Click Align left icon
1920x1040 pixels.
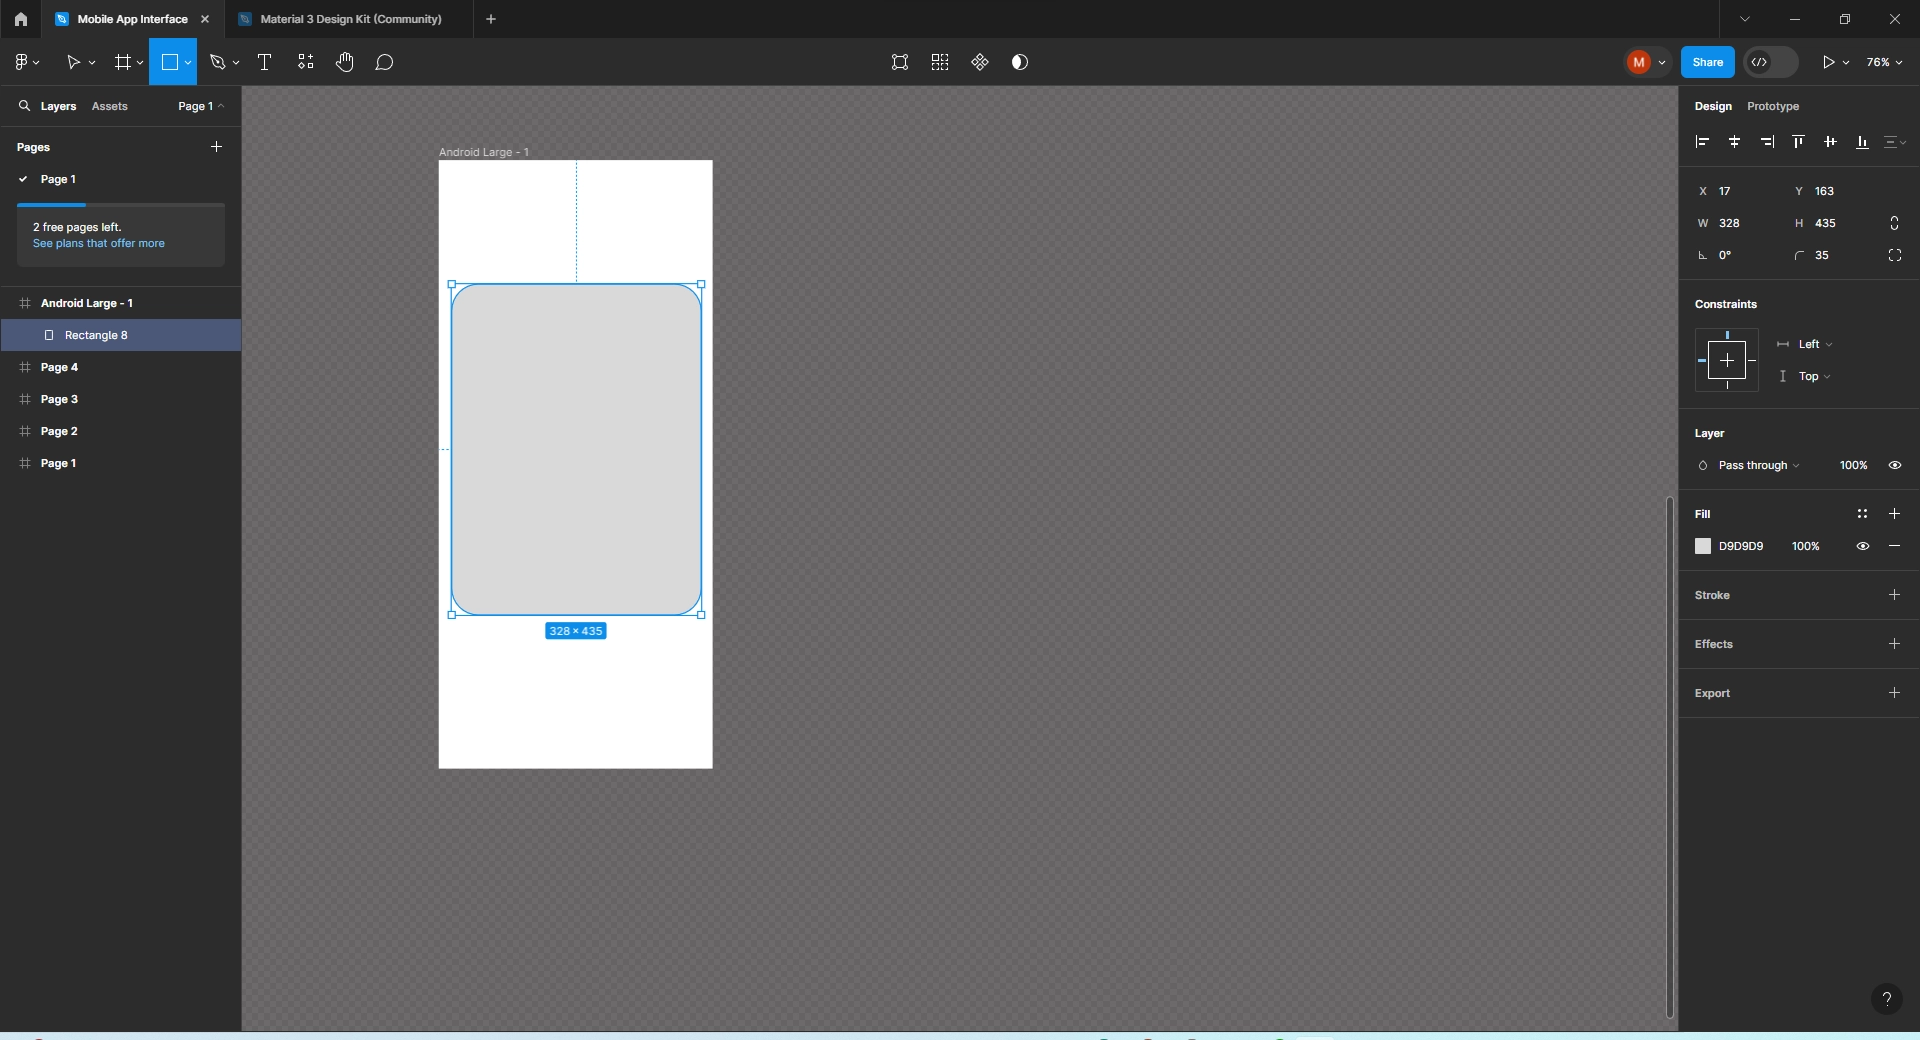tap(1703, 142)
